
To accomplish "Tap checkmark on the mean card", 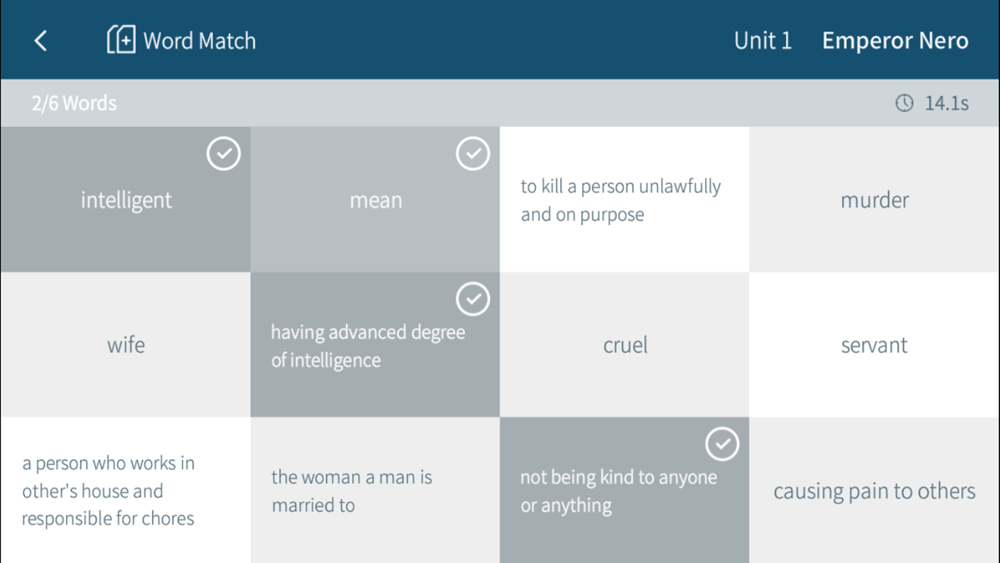I will point(473,154).
